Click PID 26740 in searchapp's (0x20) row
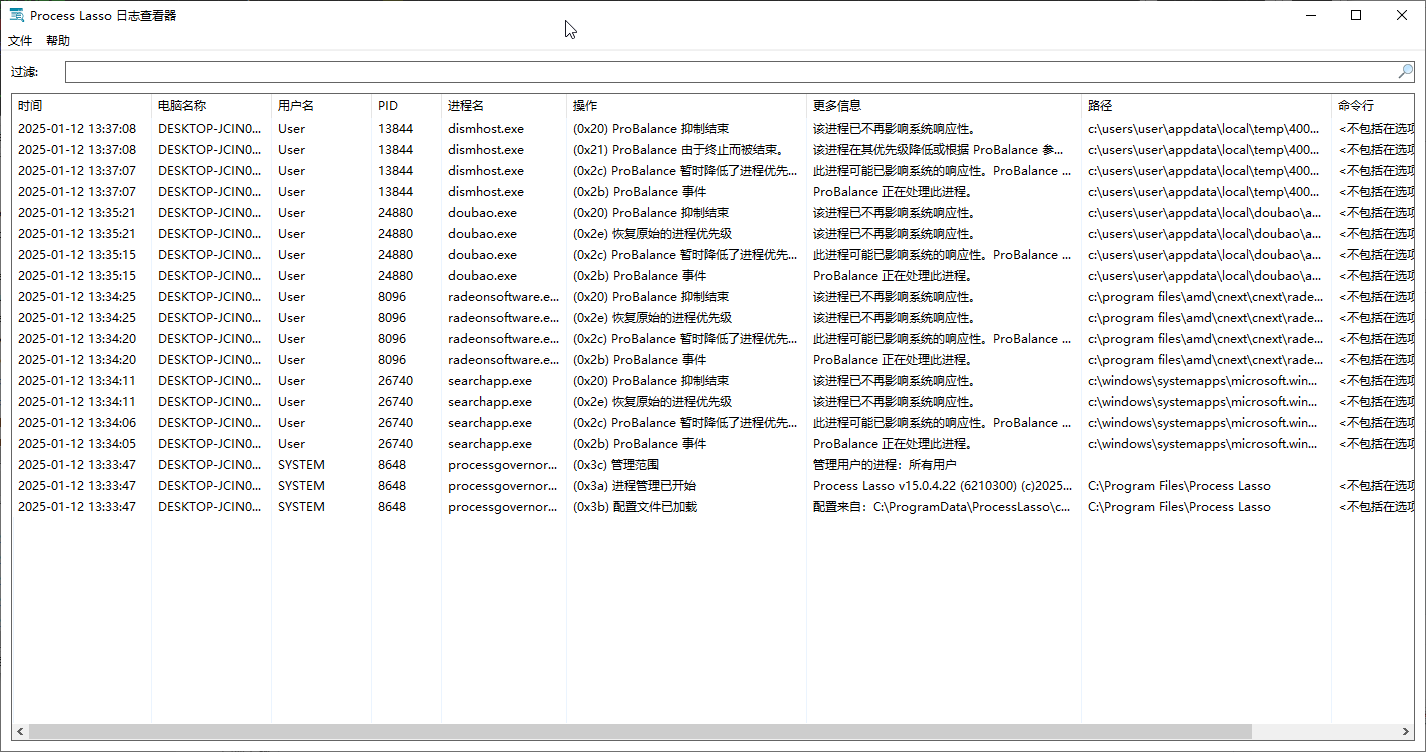 click(x=395, y=381)
